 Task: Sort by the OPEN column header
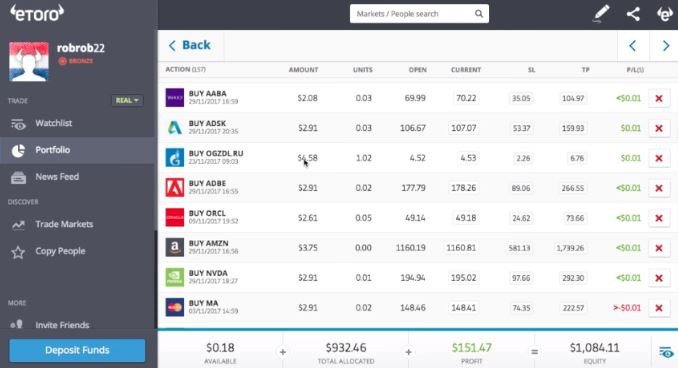[418, 70]
